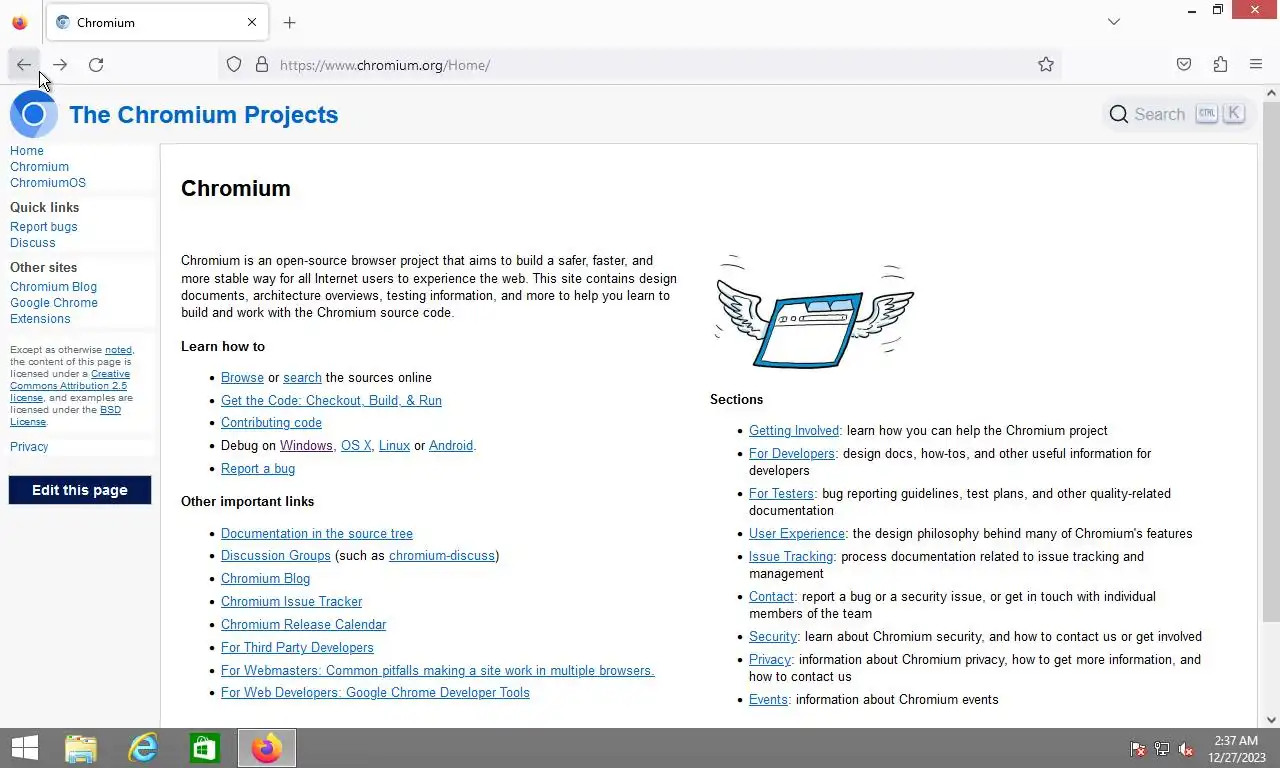This screenshot has width=1280, height=768.
Task: Bookmark this page with the star icon
Action: pos(1046,65)
